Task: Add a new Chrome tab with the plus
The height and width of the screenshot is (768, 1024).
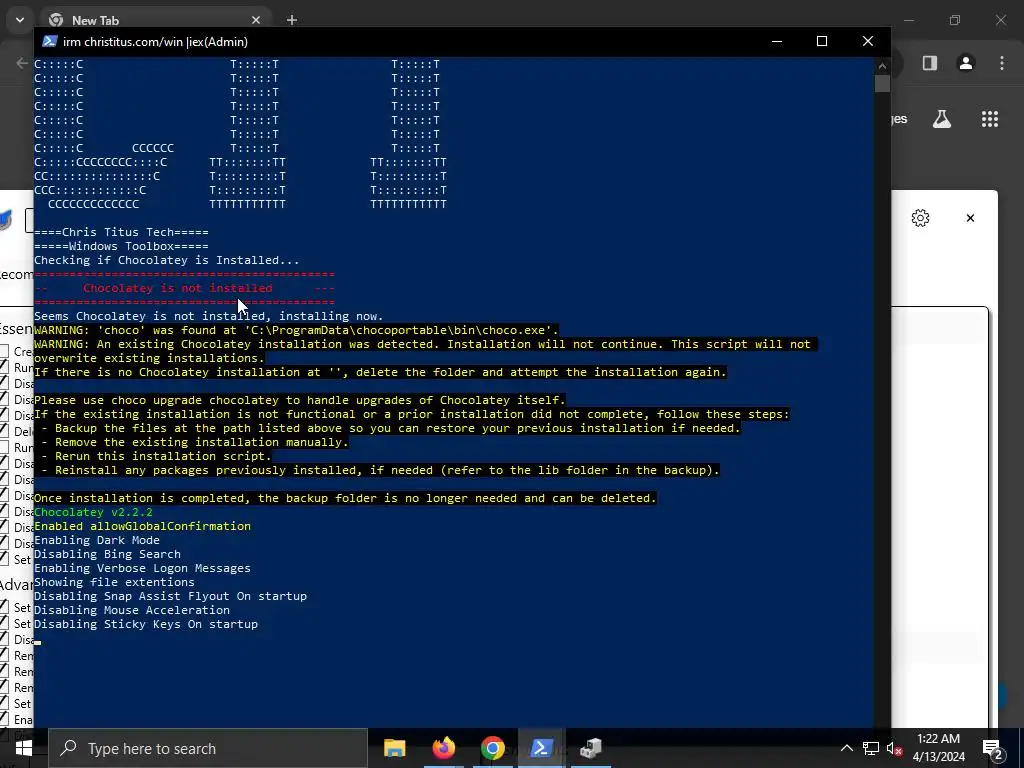Action: (292, 20)
